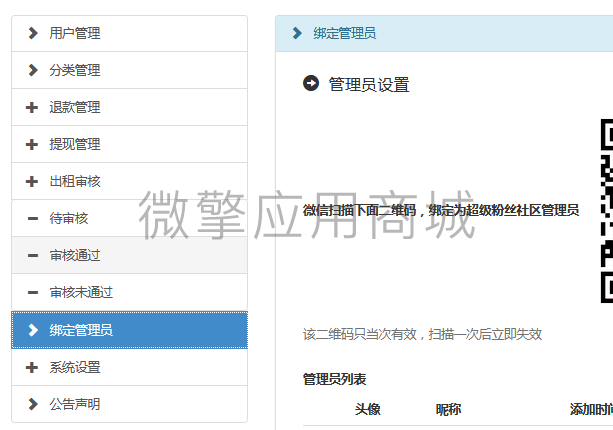
Task: Click the 头像 column header
Action: coord(367,409)
